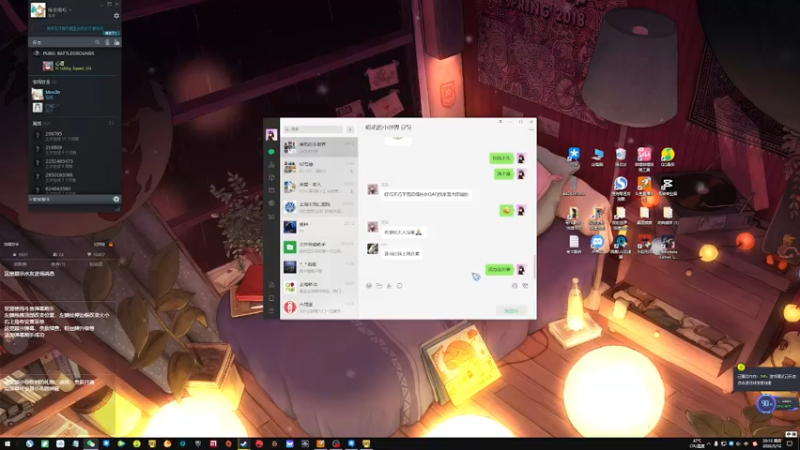Image resolution: width=800 pixels, height=450 pixels.
Task: Open WeChat Moments aperture icon
Action: (x=271, y=203)
